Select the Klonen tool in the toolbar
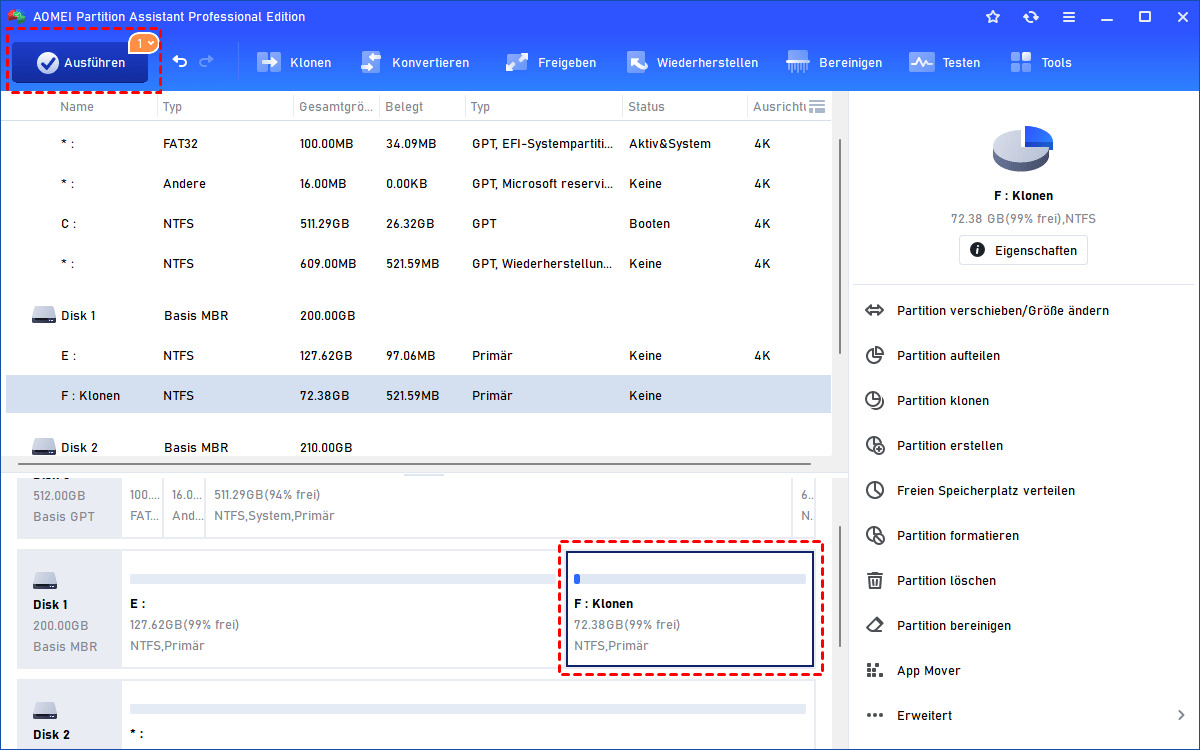Viewport: 1200px width, 750px height. (294, 61)
